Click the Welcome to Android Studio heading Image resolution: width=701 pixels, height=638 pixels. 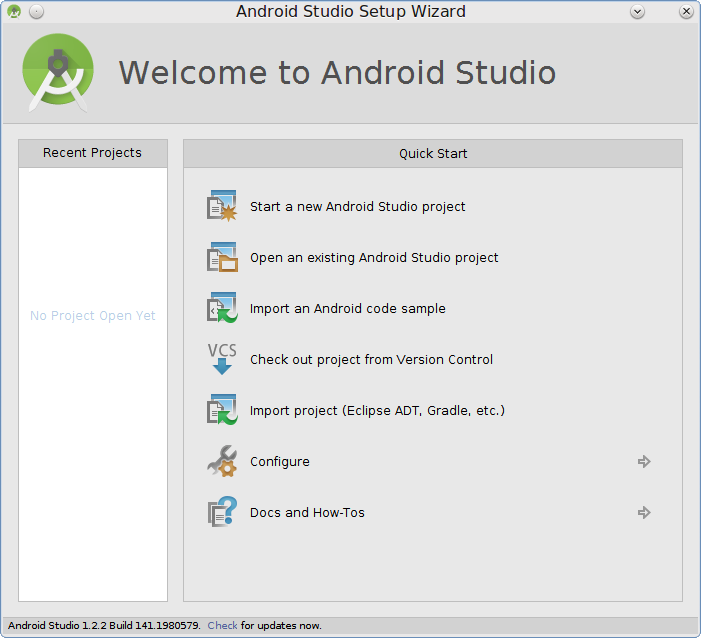337,72
